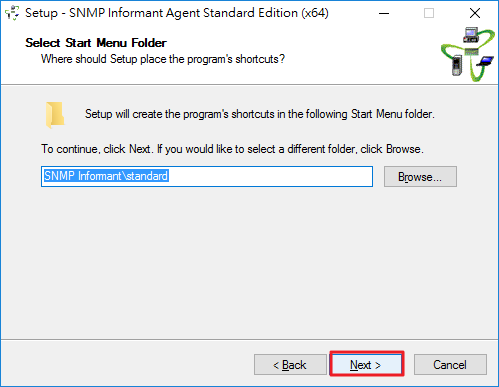499x387 pixels.
Task: Click the server tower icon in the logo
Action: coord(457,65)
